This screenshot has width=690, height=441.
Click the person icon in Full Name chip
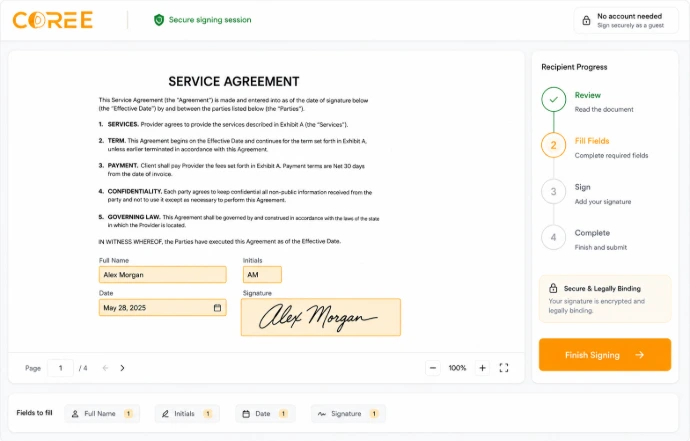pos(75,414)
